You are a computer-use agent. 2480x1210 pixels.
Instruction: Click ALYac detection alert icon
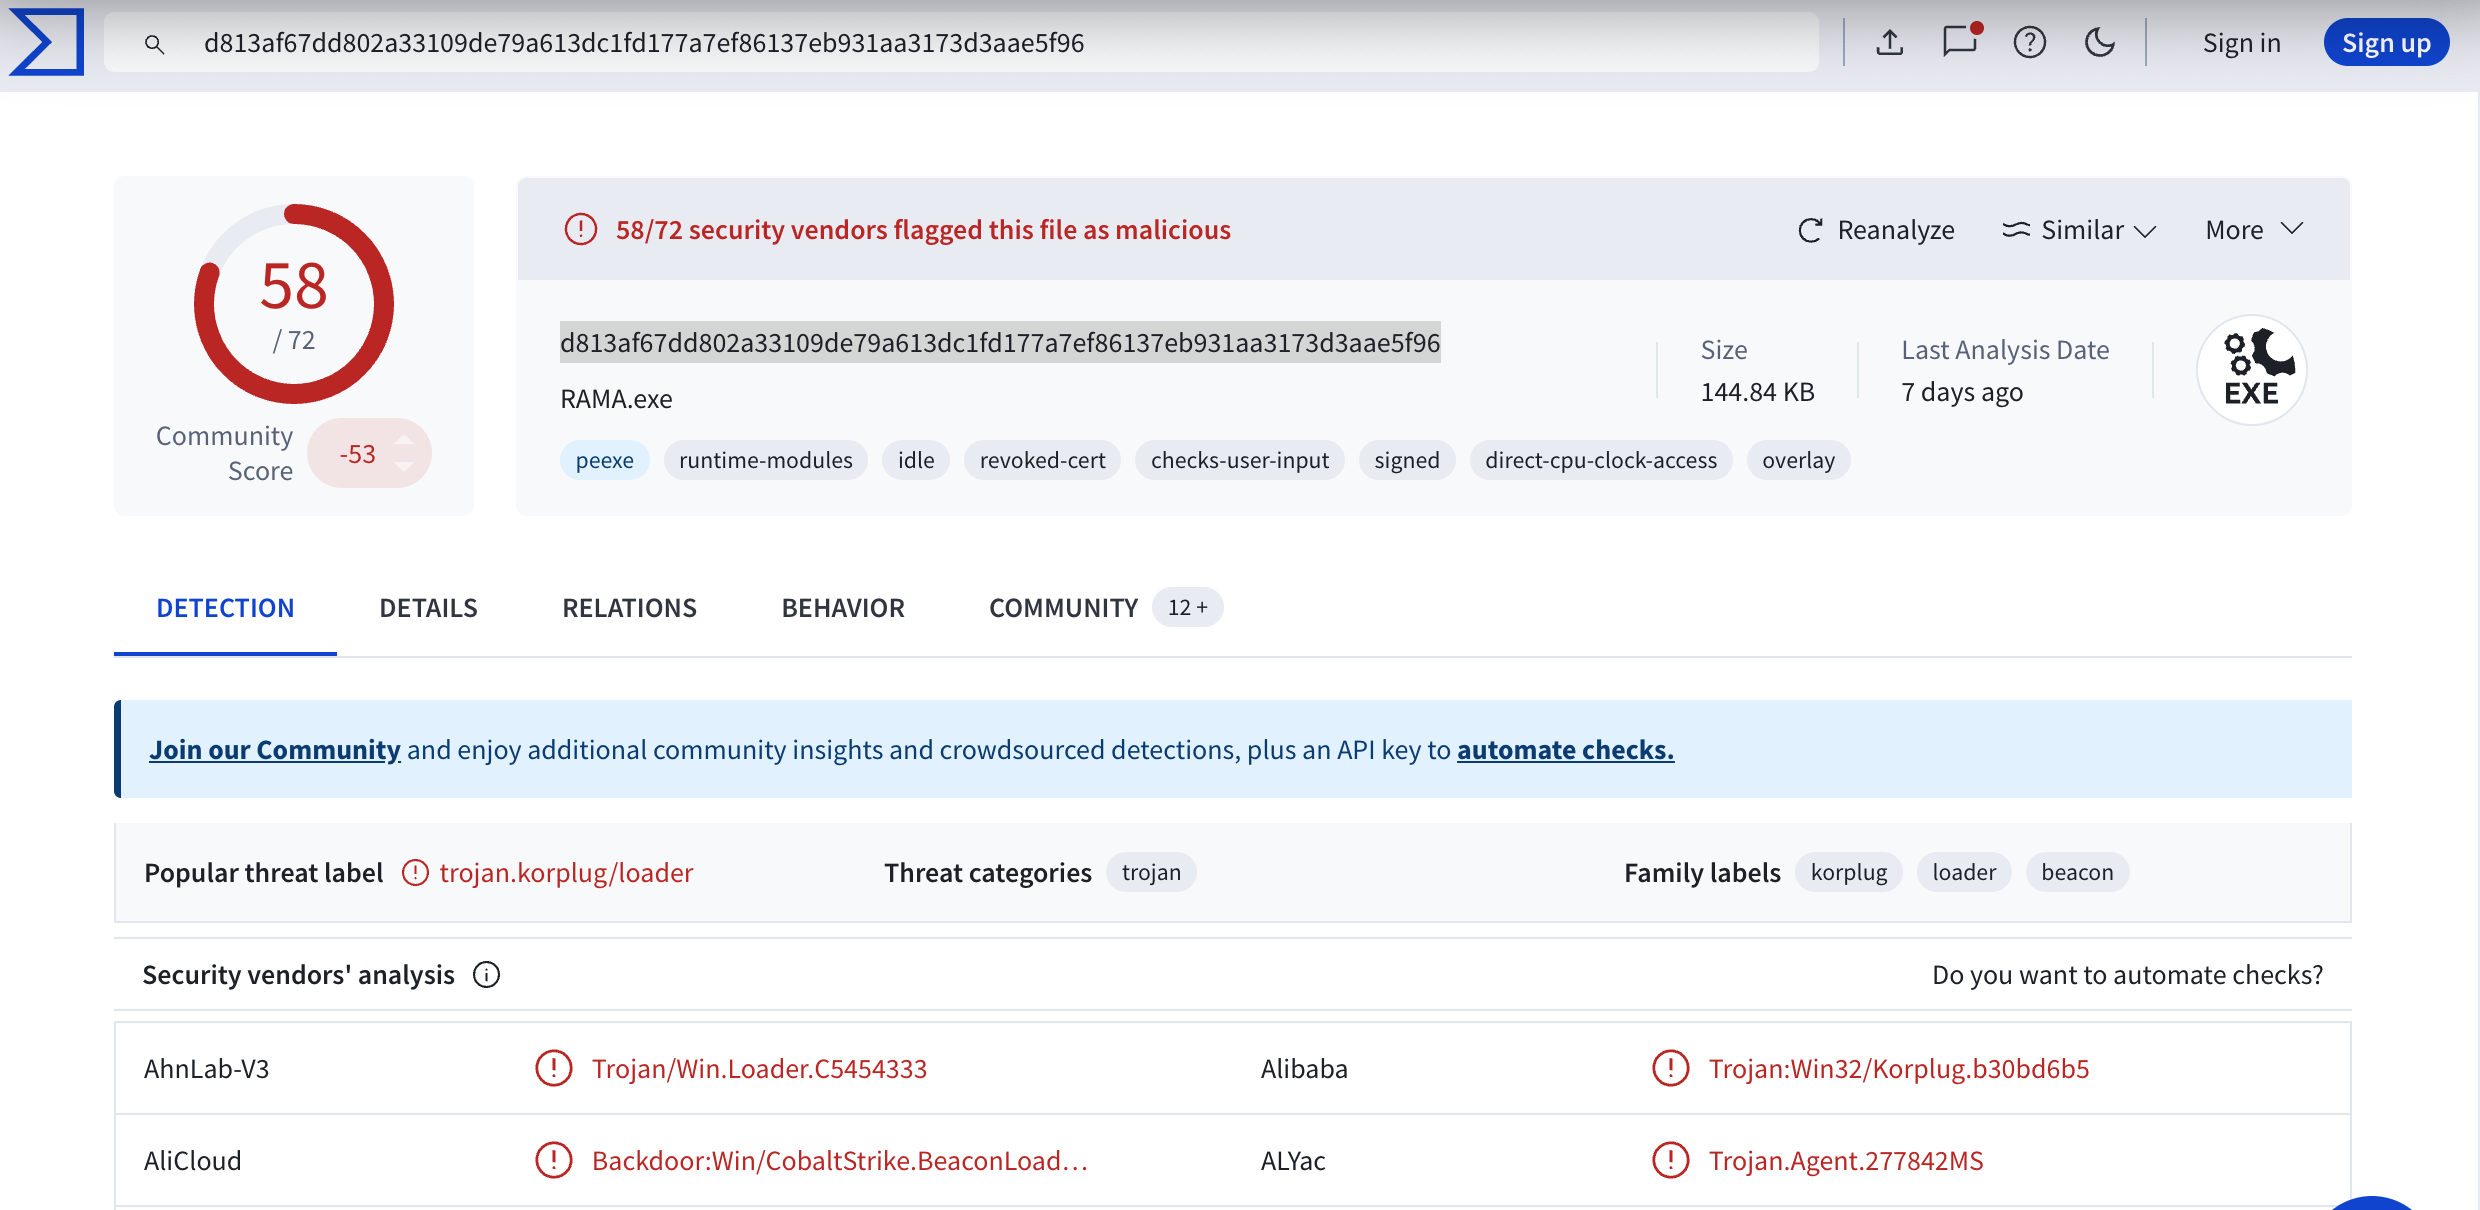point(1671,1160)
